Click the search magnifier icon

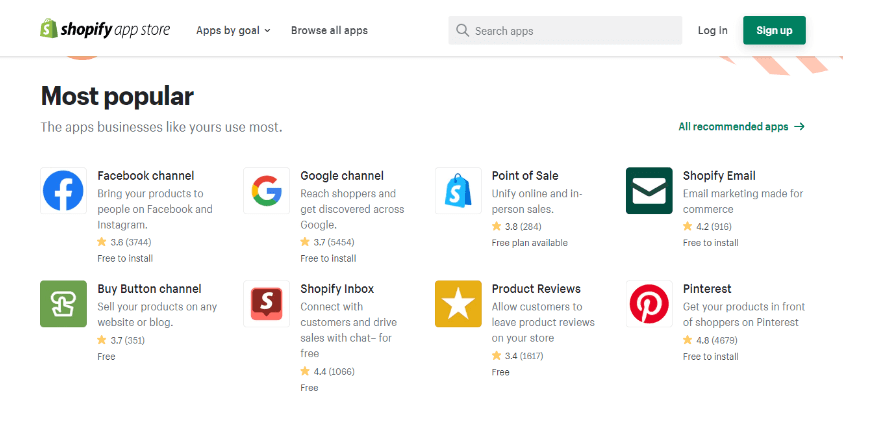pos(462,30)
